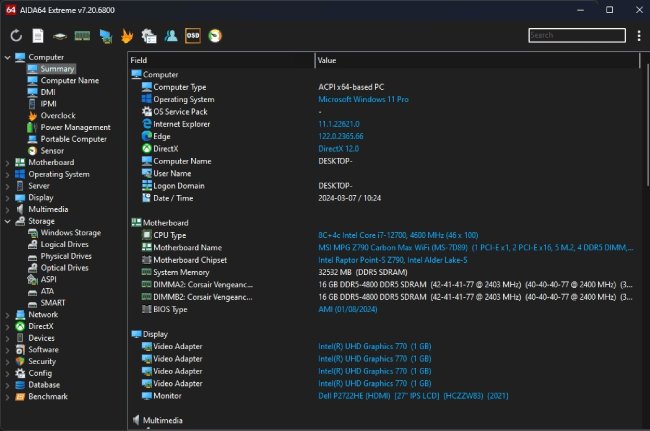Click the Refresh toolbar icon

coord(16,36)
